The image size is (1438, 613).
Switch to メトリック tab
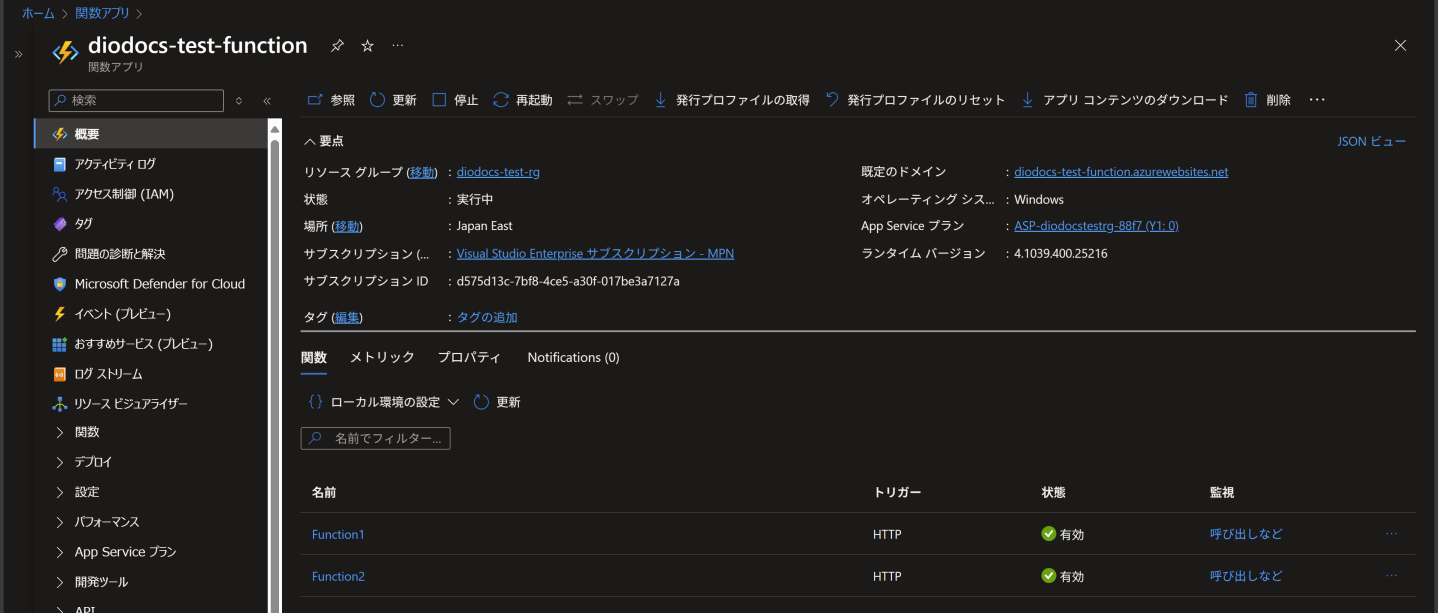point(382,357)
